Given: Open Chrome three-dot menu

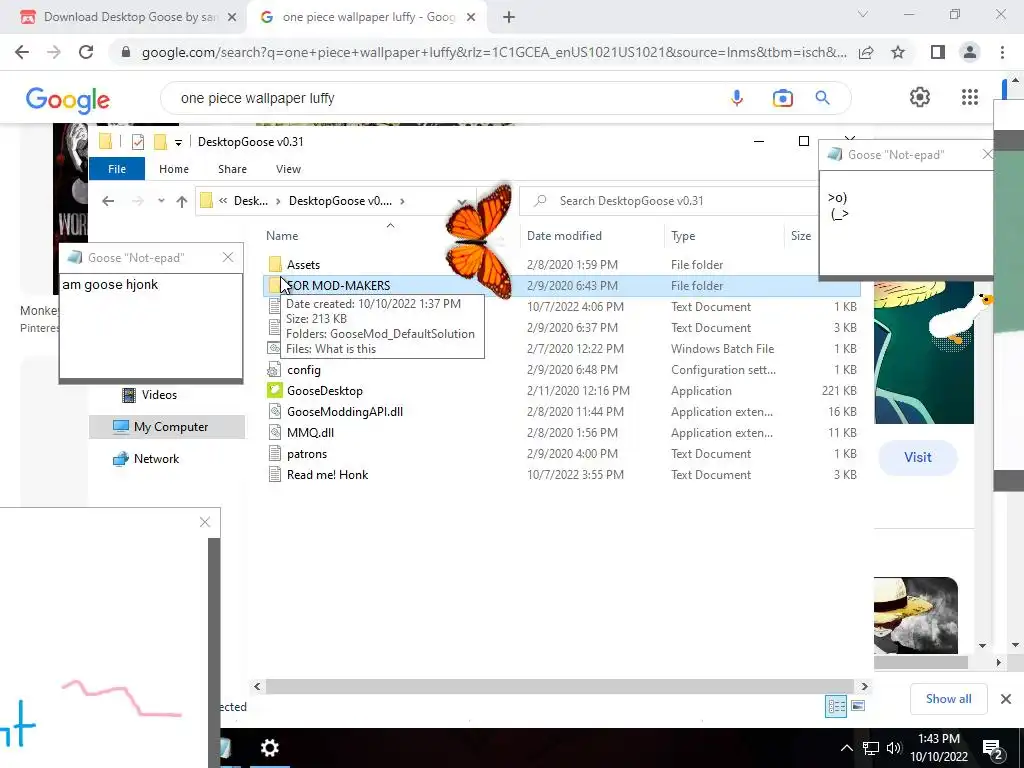Looking at the screenshot, I should 1002,52.
